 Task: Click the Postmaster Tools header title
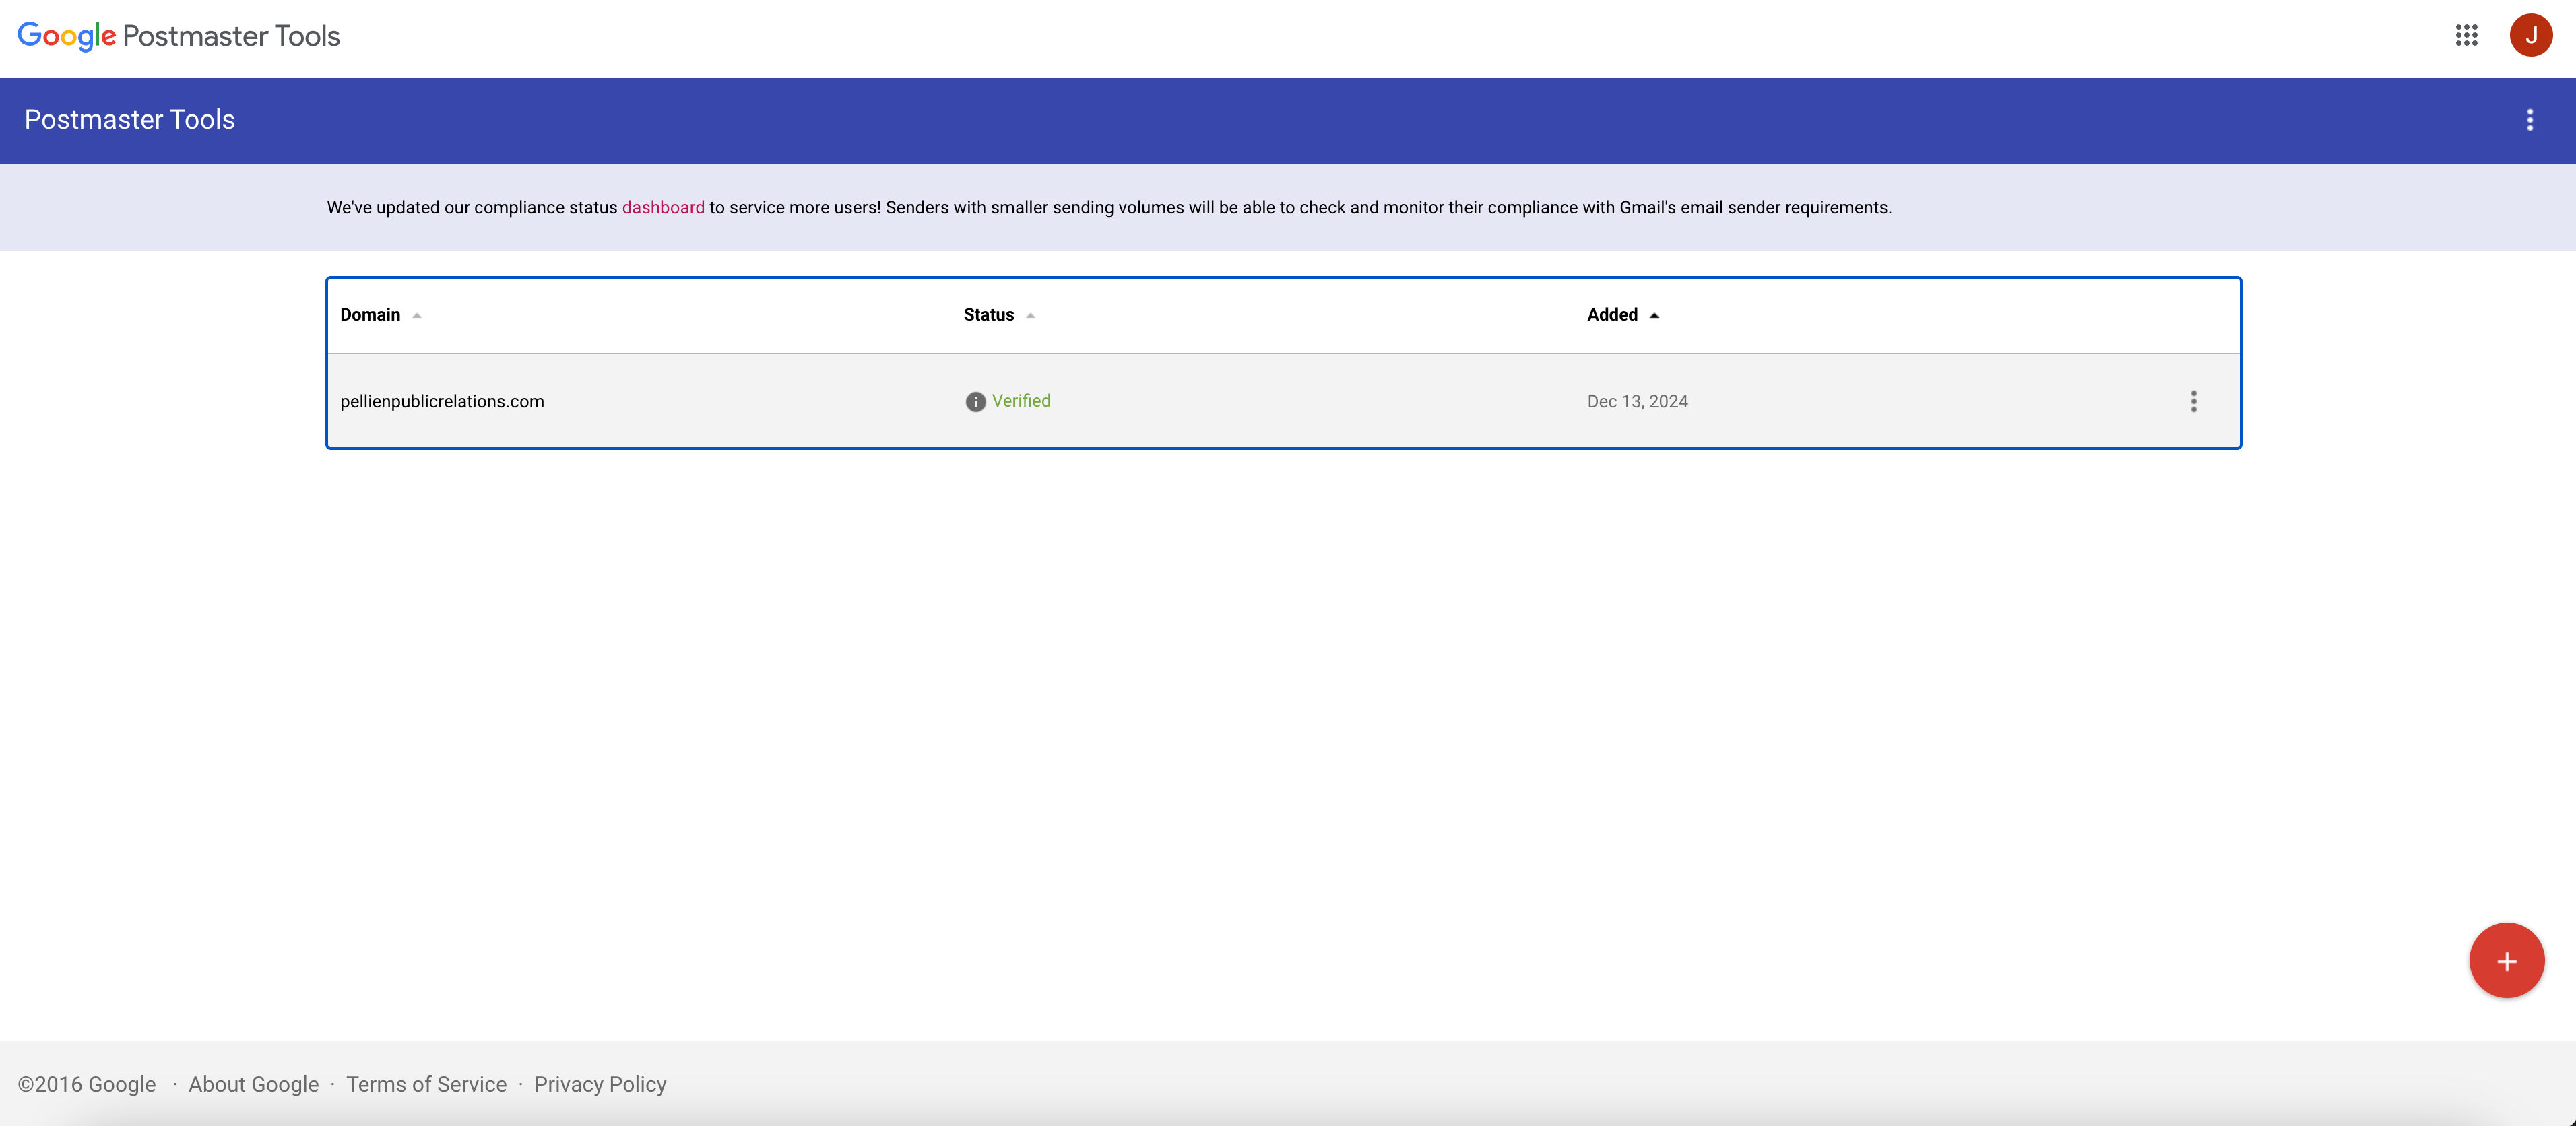point(130,120)
